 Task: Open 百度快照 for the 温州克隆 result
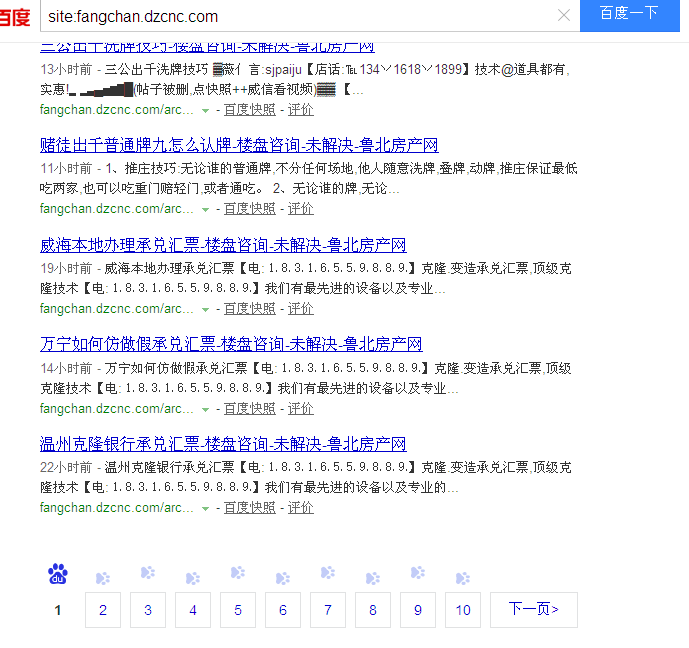[x=250, y=508]
